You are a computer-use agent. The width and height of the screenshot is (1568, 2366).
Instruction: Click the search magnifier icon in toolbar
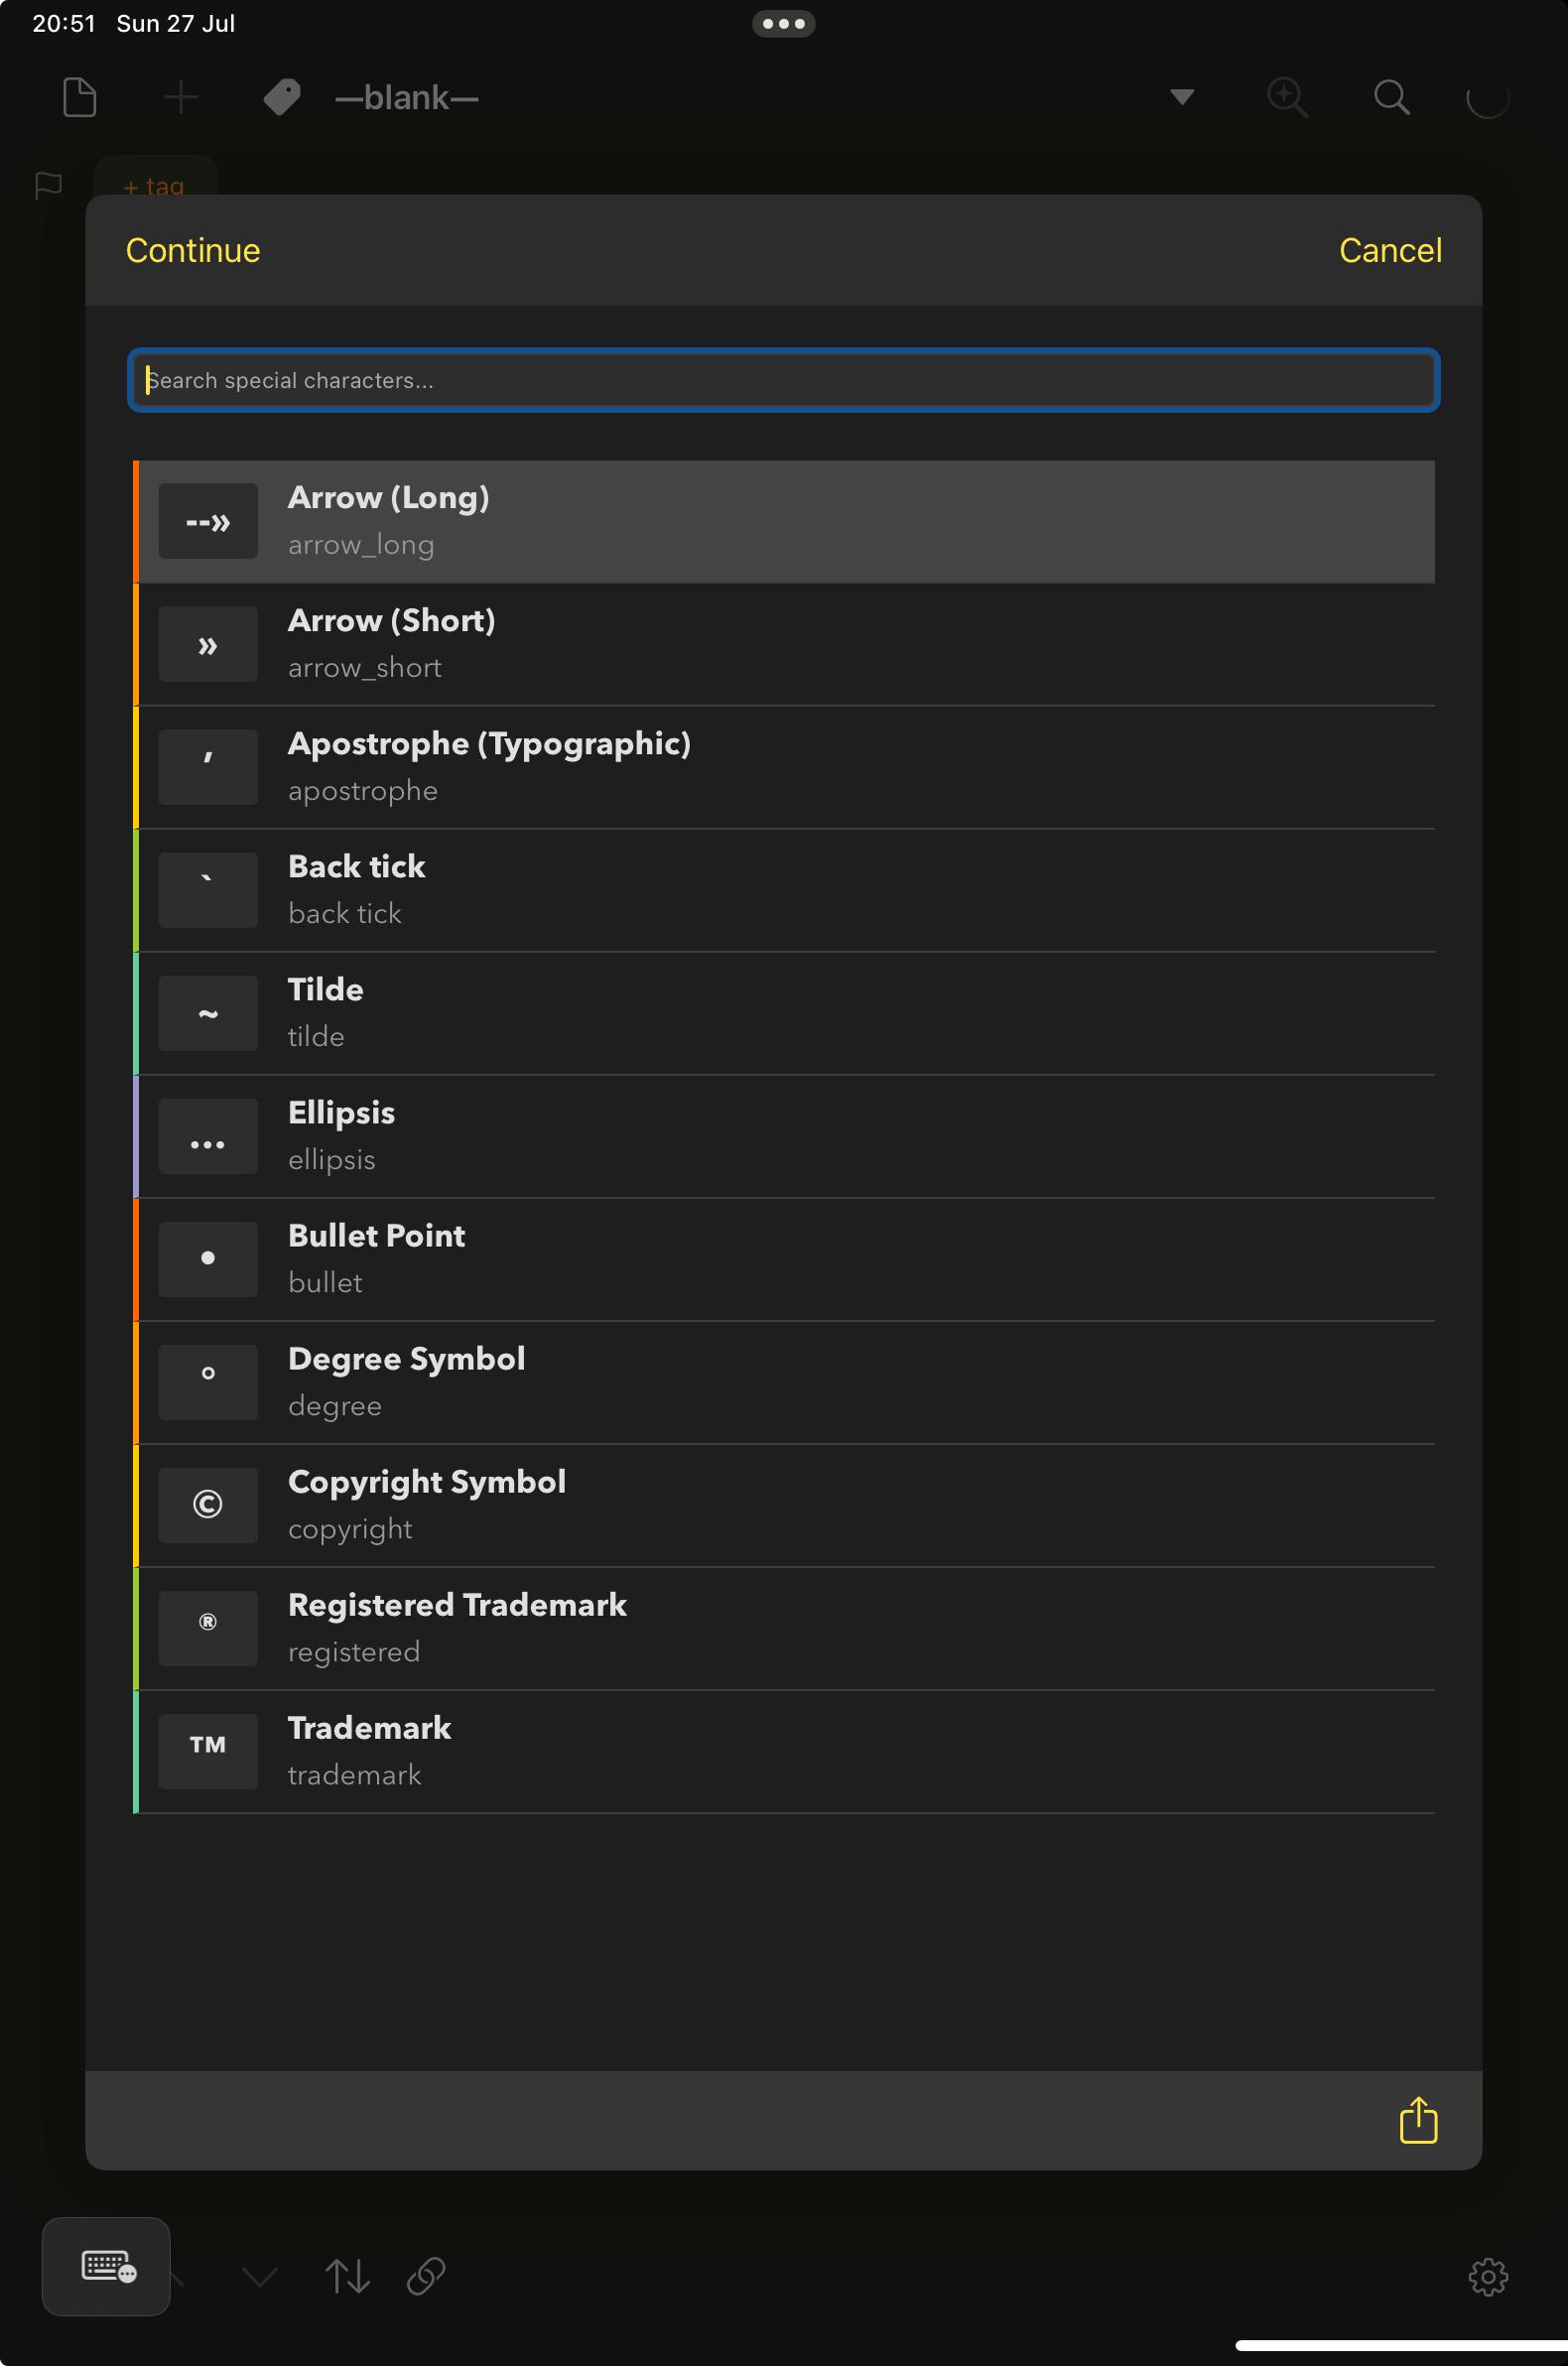point(1391,97)
